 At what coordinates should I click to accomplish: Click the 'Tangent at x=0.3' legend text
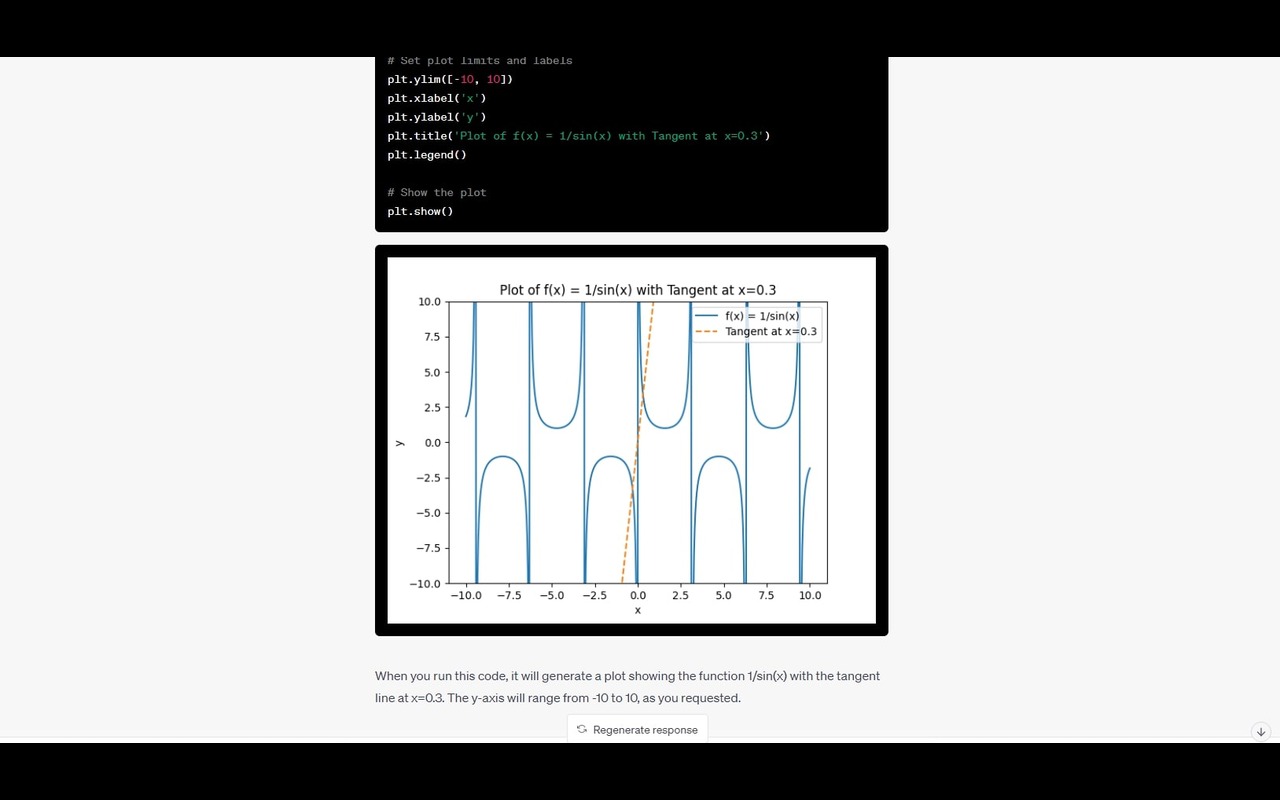point(771,332)
